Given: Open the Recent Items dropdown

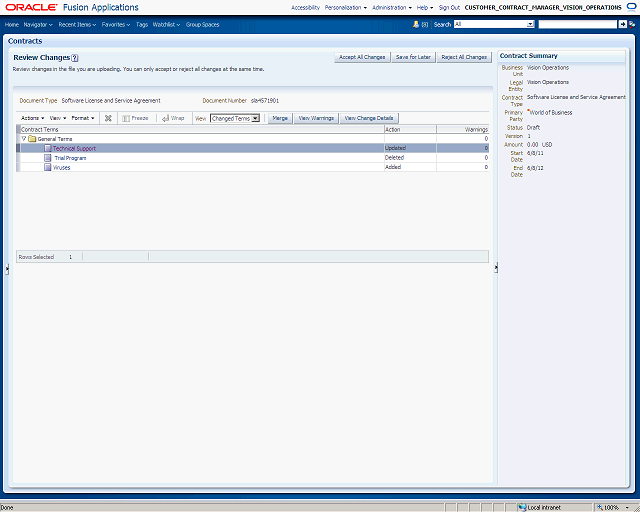Looking at the screenshot, I should (77, 24).
